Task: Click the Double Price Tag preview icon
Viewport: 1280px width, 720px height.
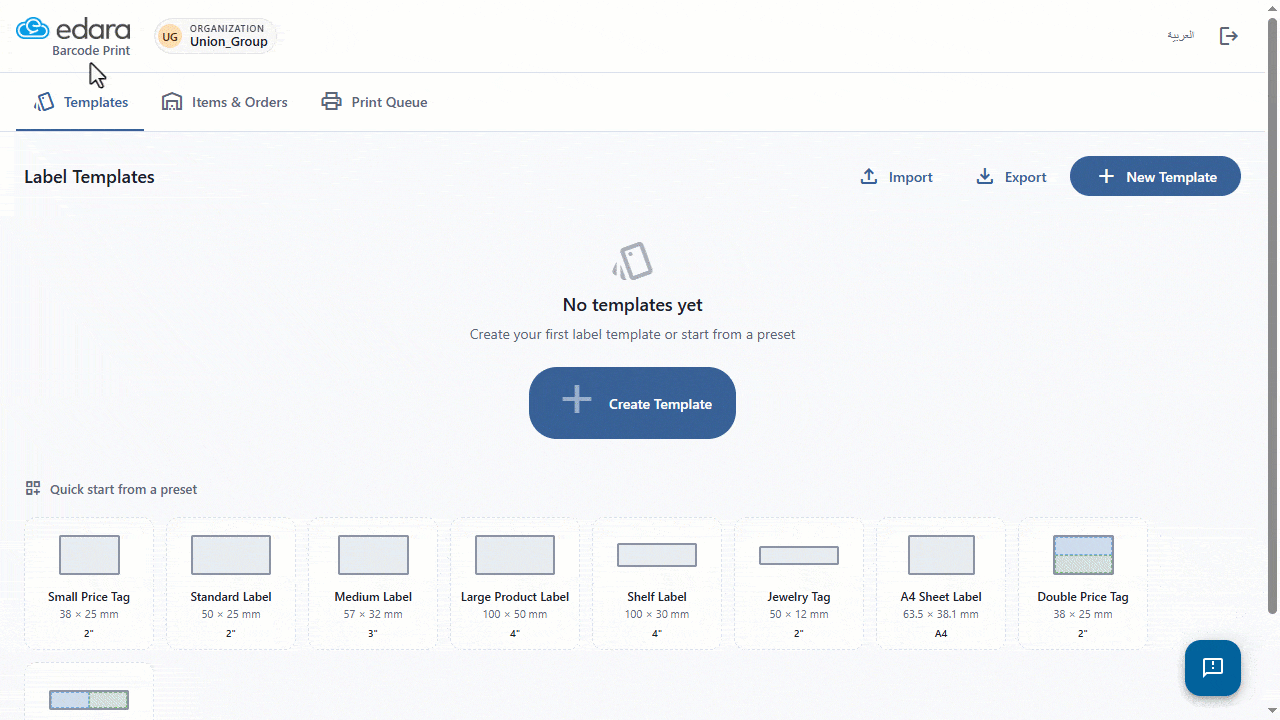Action: [x=1083, y=555]
